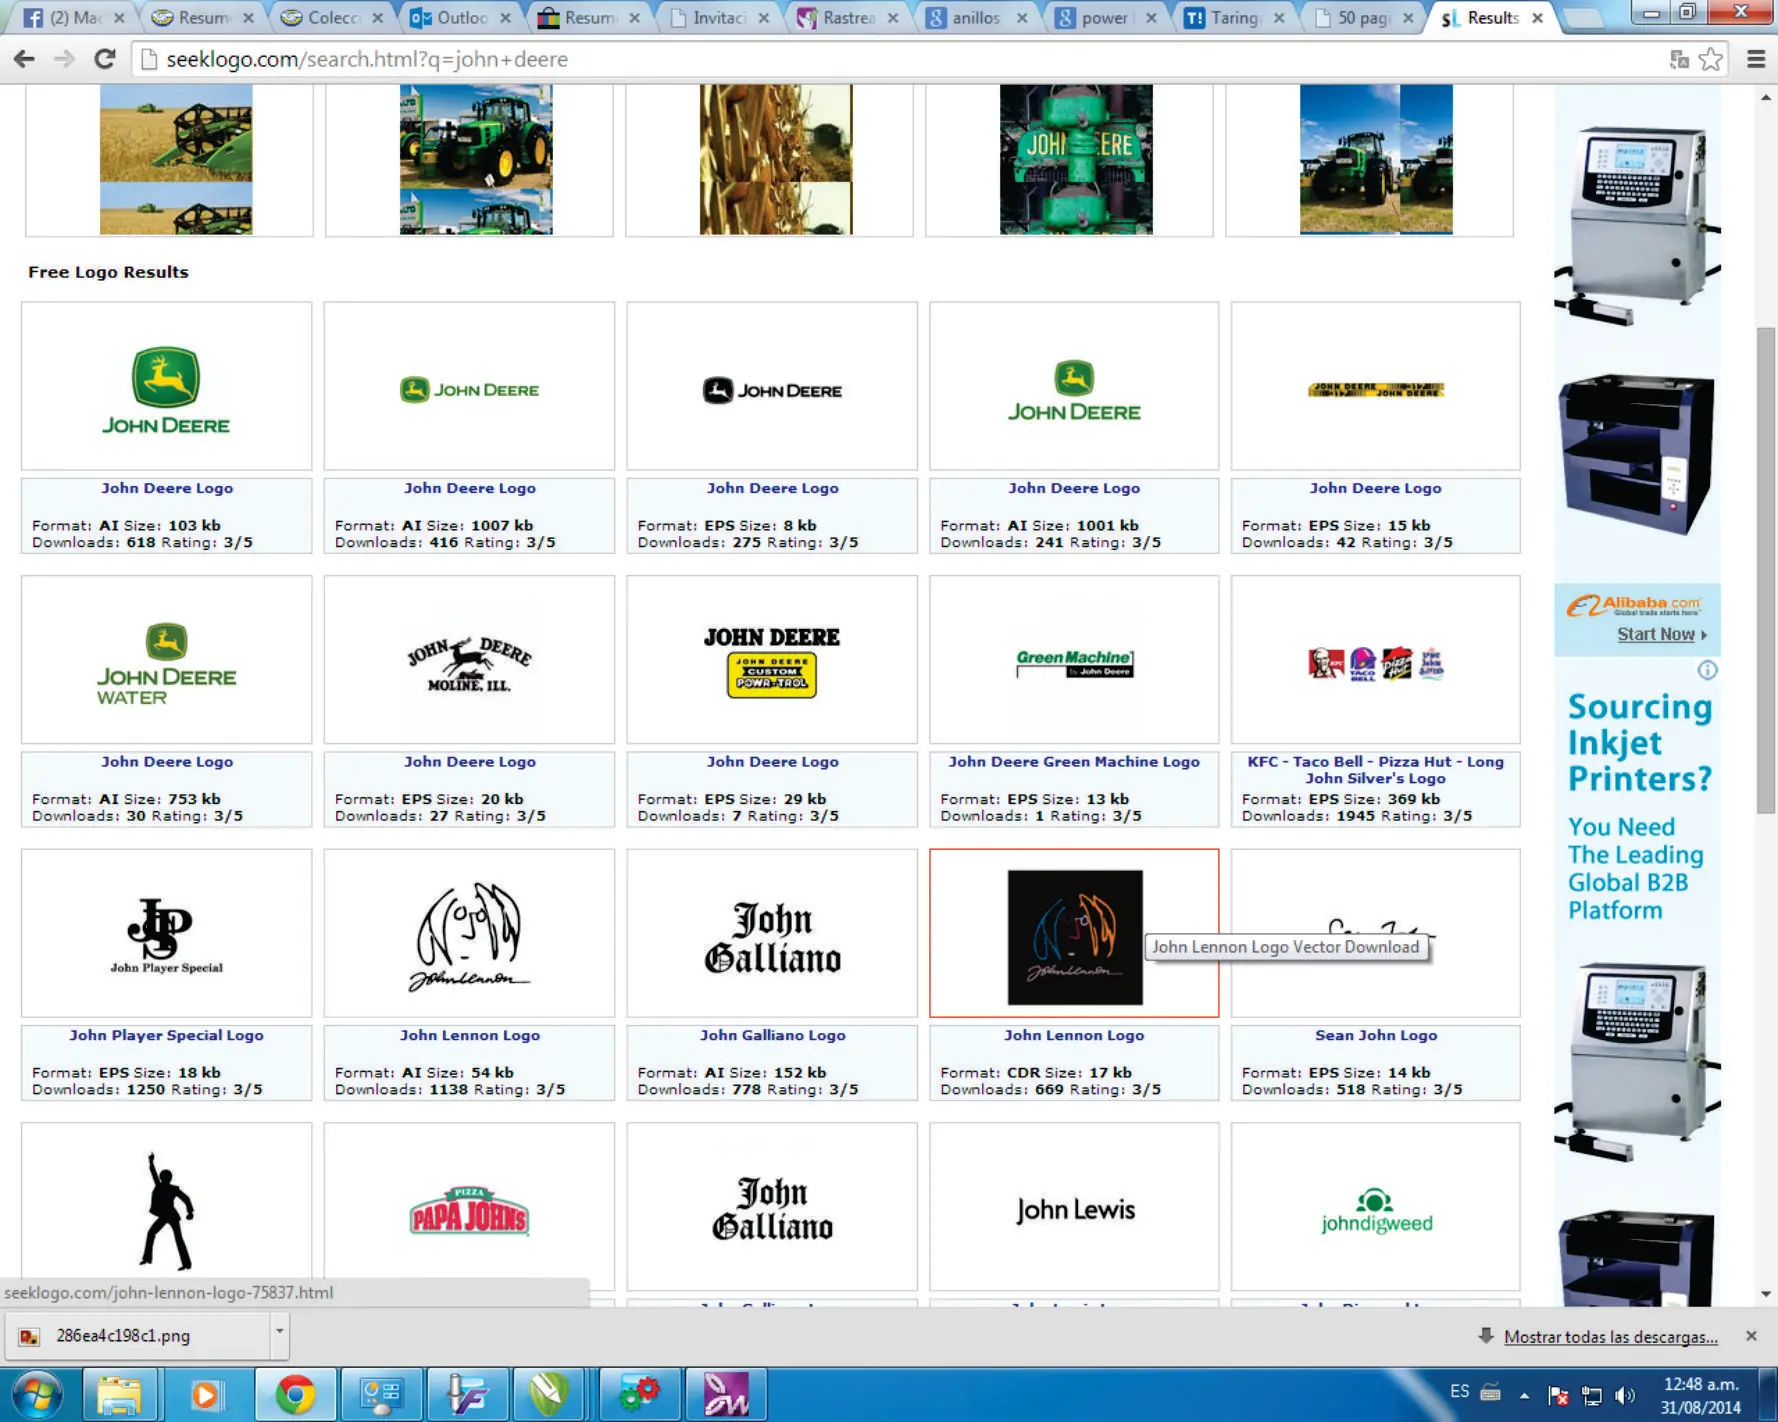Viewport: 1778px width, 1422px height.
Task: Switch to the anillos Google tab
Action: coord(978,17)
